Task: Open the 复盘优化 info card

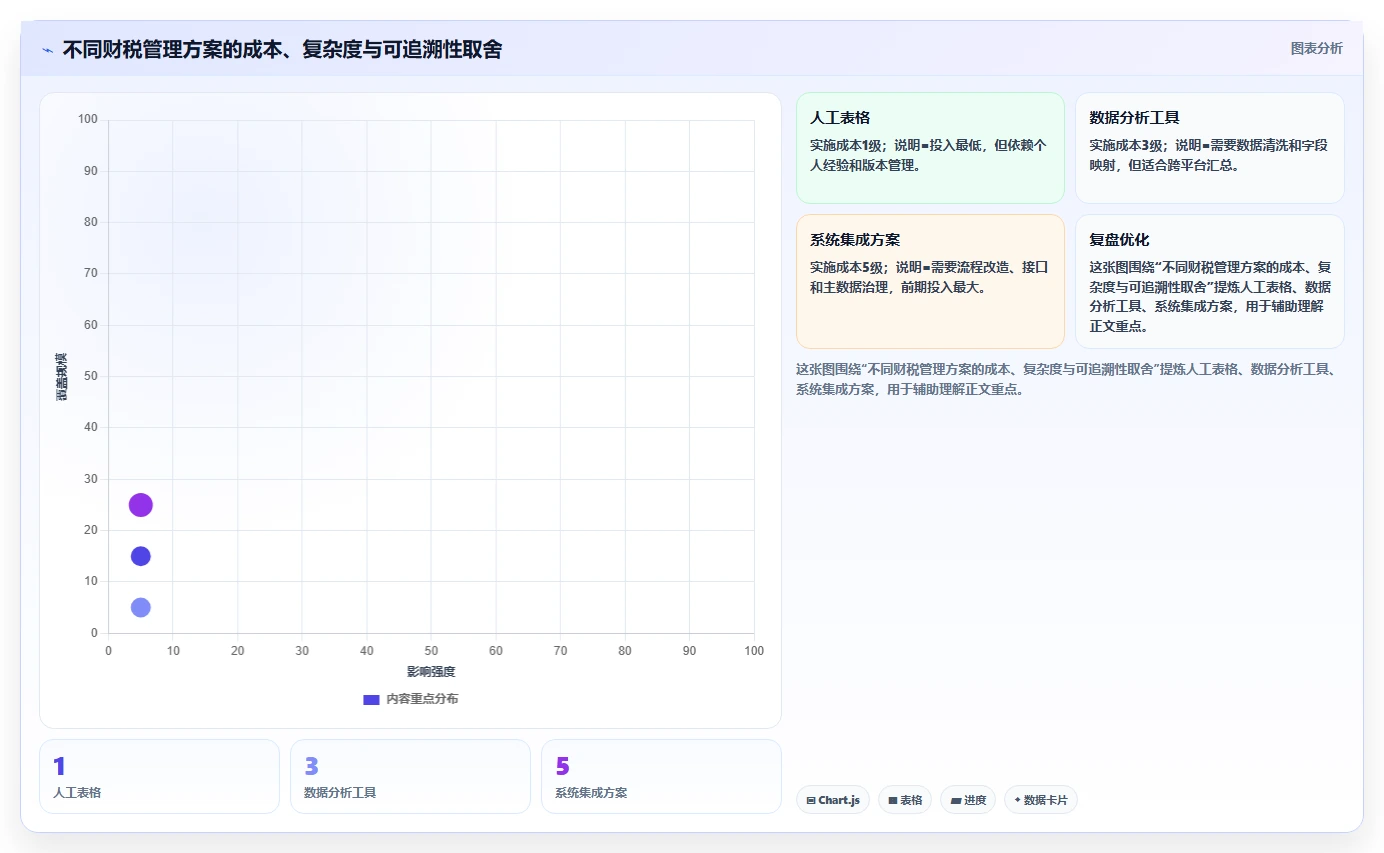Action: (x=1209, y=281)
